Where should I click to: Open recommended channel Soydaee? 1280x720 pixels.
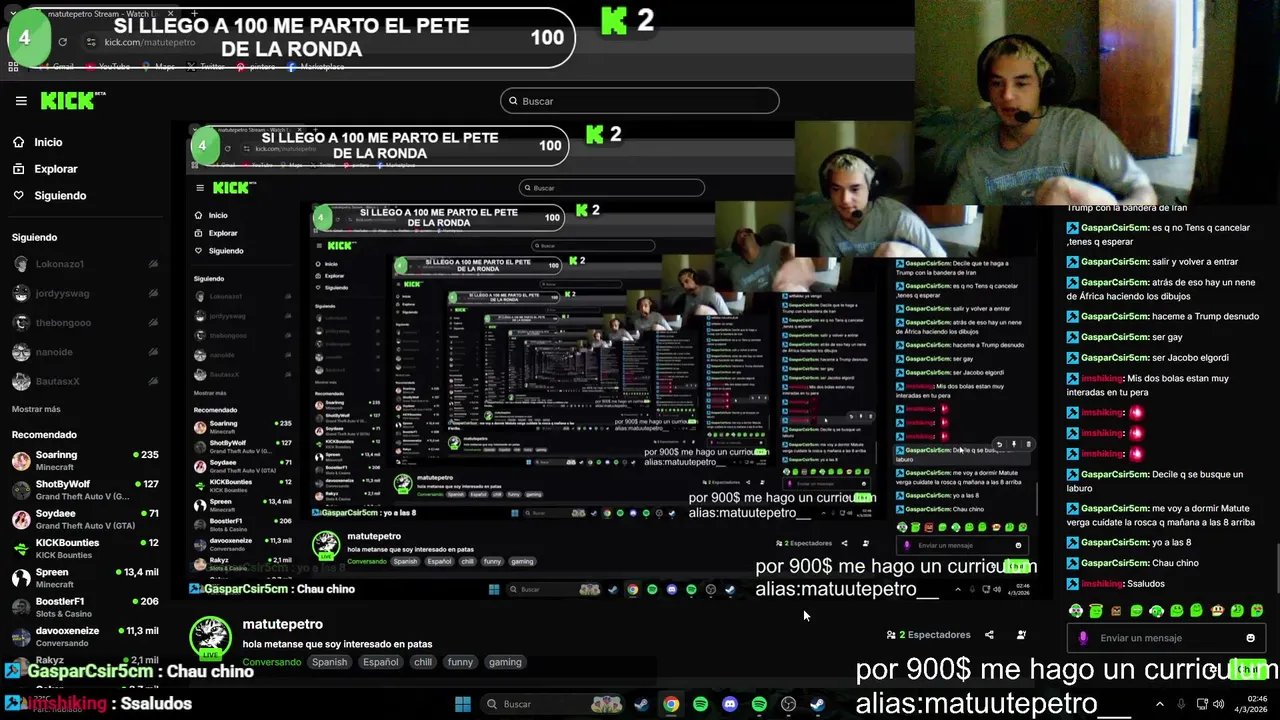[x=86, y=519]
